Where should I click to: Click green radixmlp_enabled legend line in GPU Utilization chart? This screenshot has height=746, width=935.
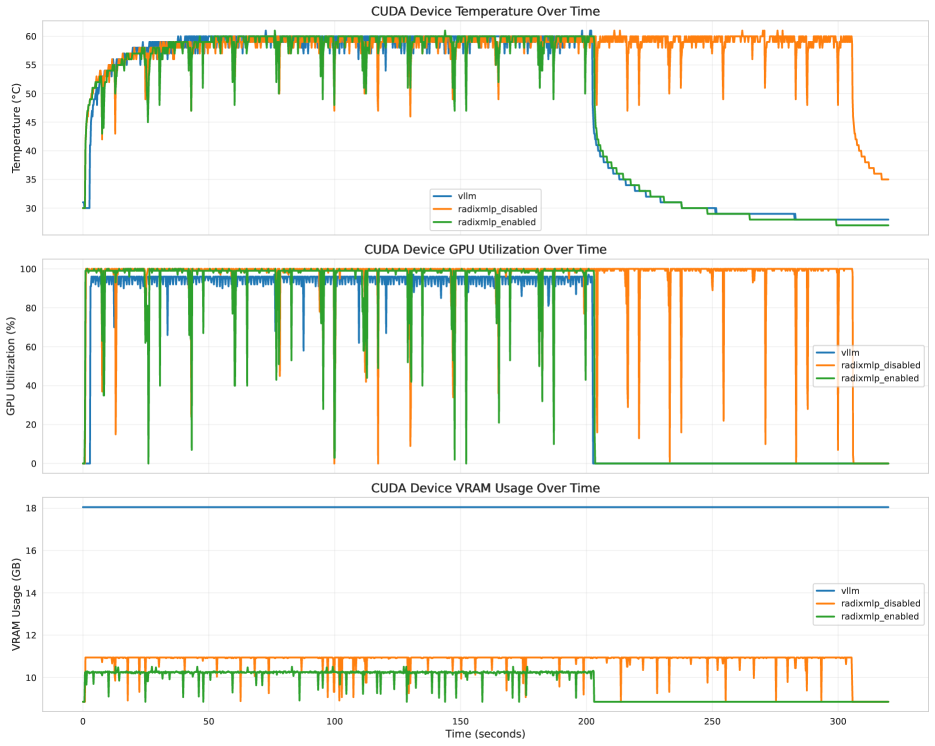click(x=827, y=379)
